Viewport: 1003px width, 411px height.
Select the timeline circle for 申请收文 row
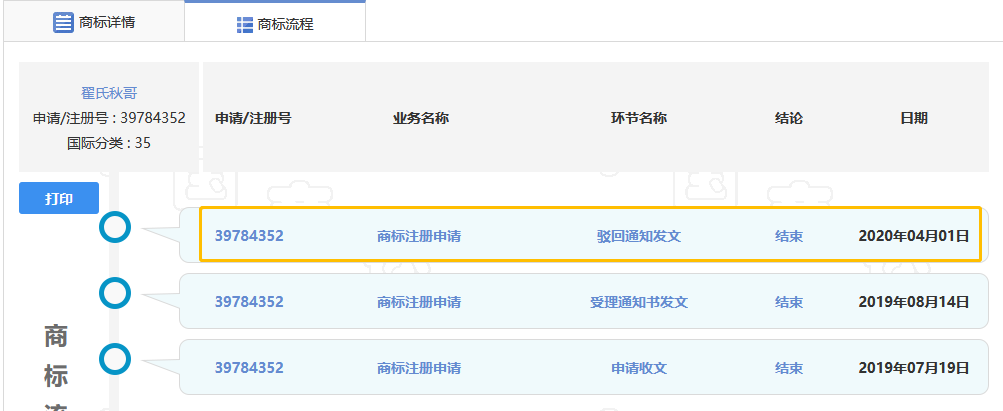pos(115,359)
